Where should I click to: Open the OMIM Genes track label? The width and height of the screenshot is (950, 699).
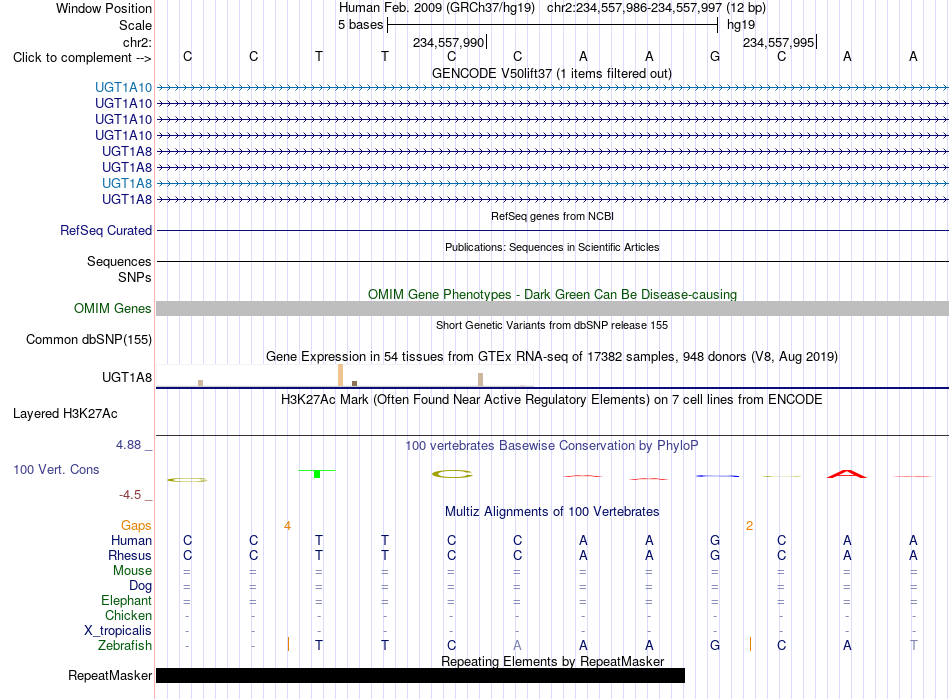113,308
